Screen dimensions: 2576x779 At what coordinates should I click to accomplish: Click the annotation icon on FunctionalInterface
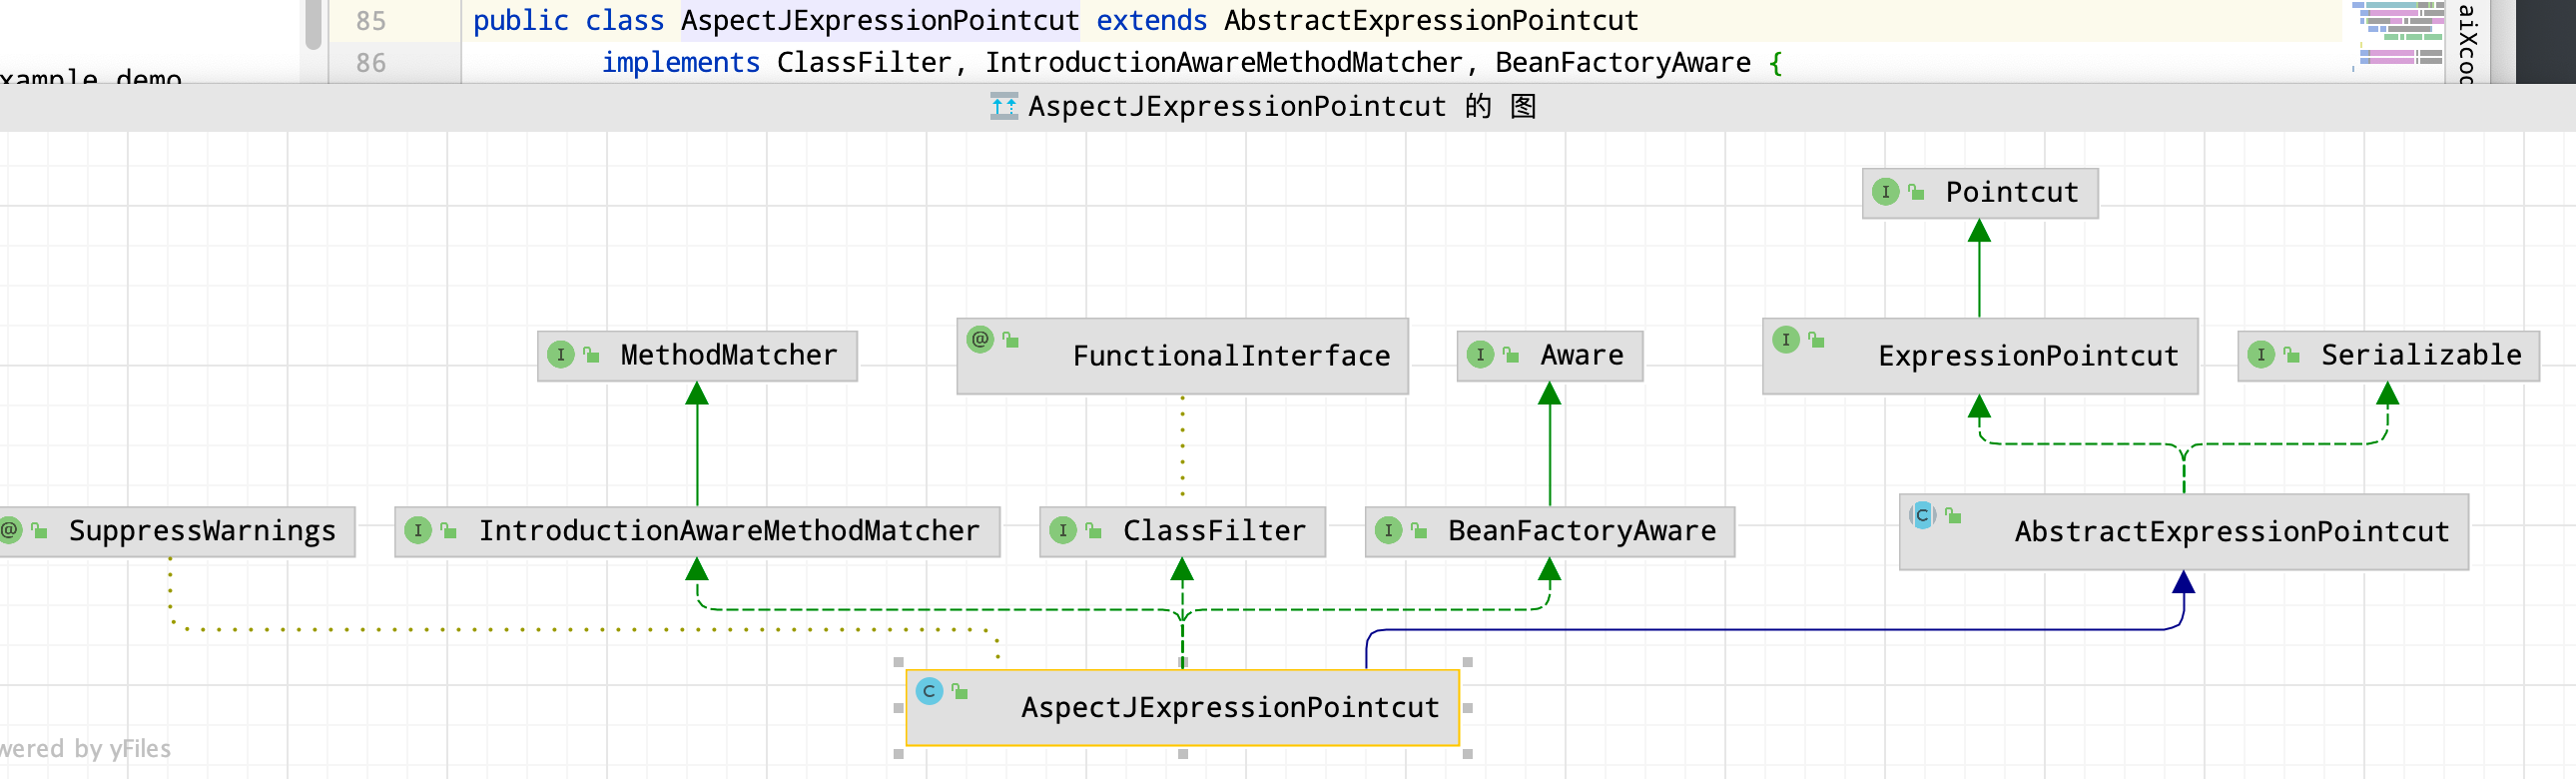coord(980,339)
